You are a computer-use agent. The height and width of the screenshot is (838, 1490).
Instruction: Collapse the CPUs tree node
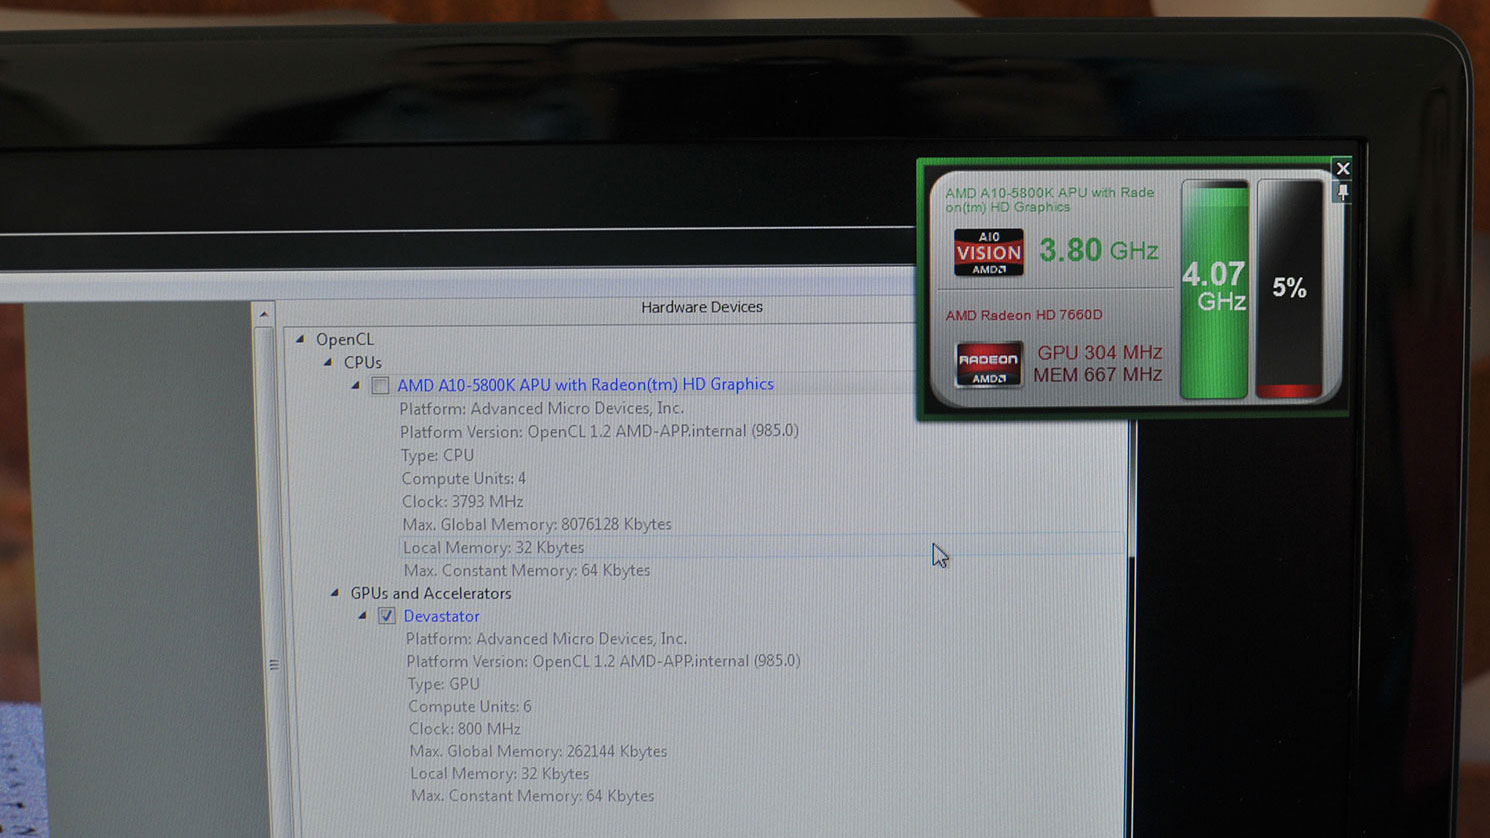(x=327, y=362)
